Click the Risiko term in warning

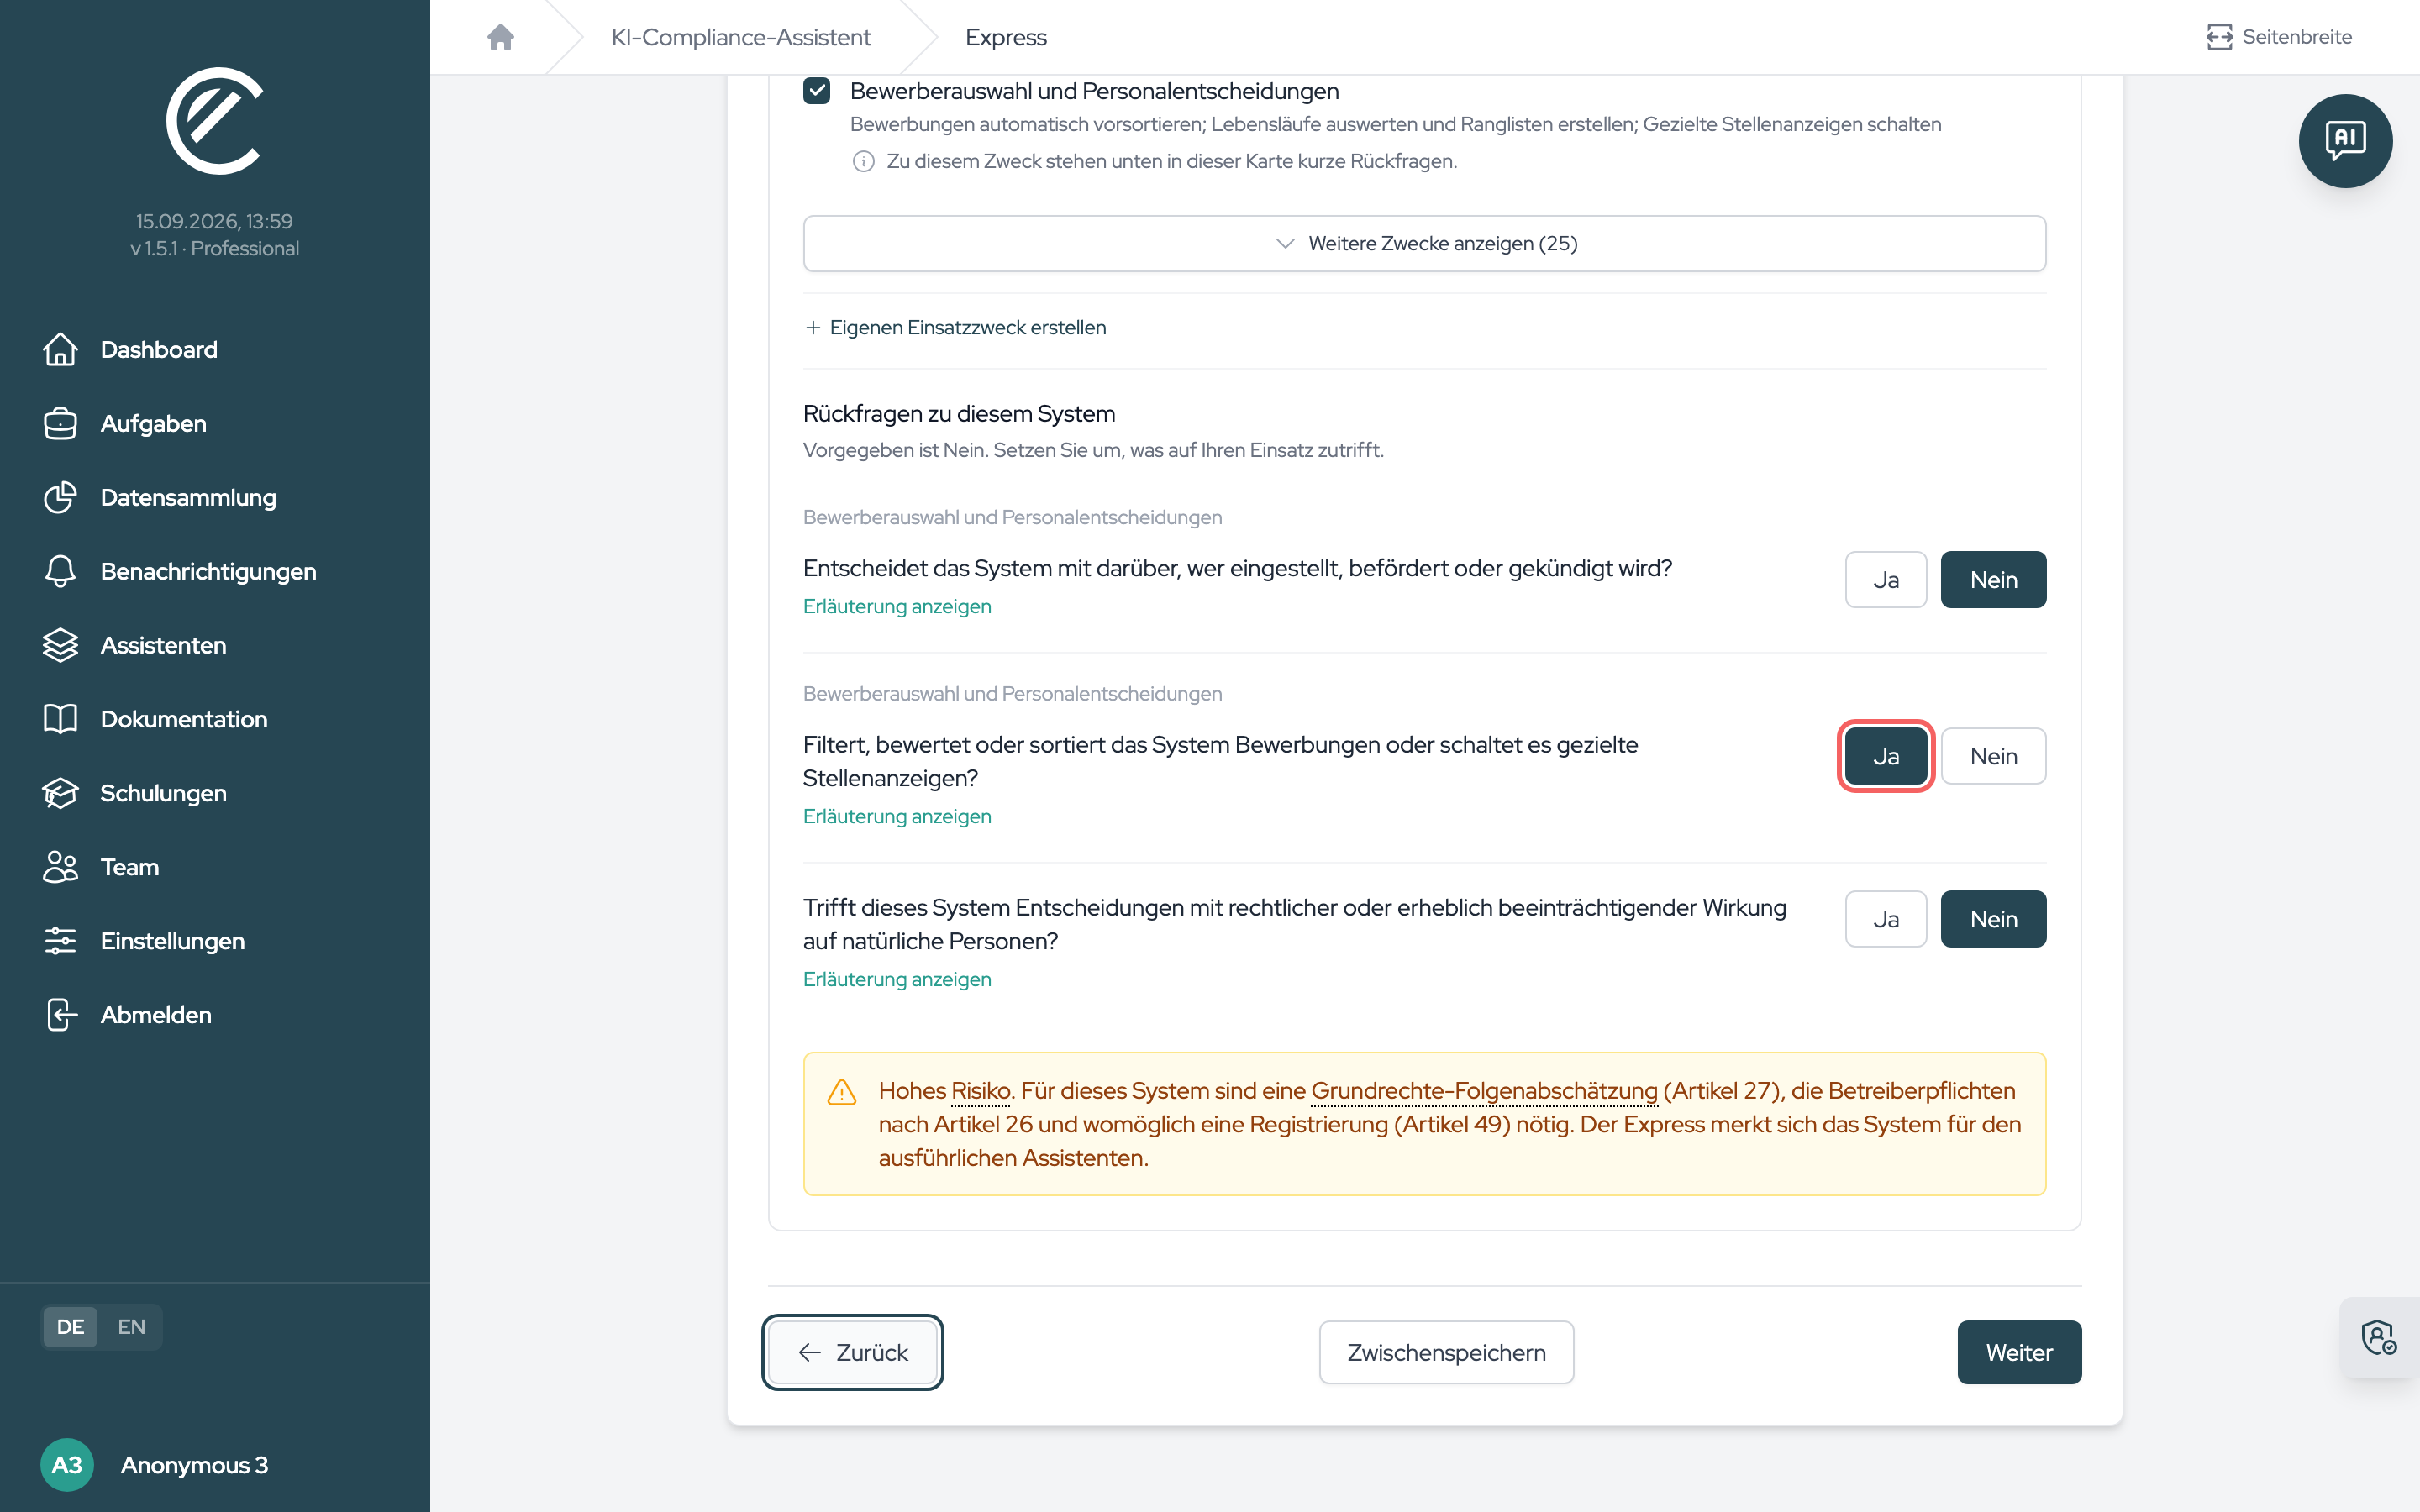980,1091
